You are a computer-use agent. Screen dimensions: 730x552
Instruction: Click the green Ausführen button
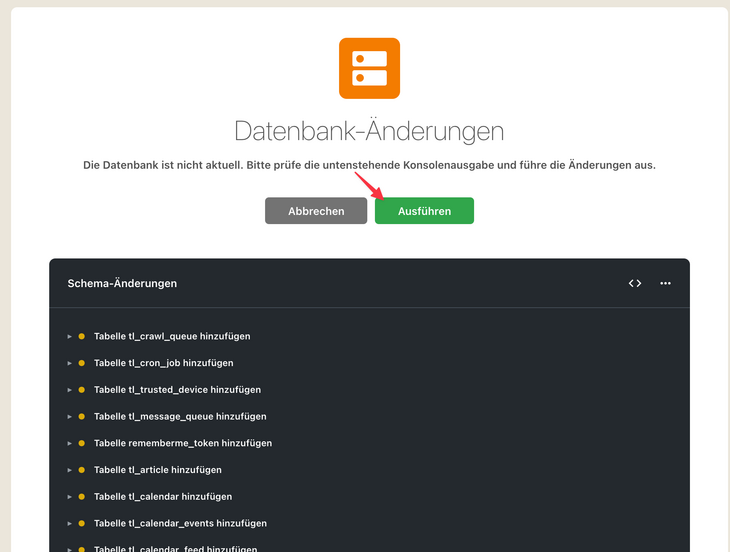[x=424, y=211]
